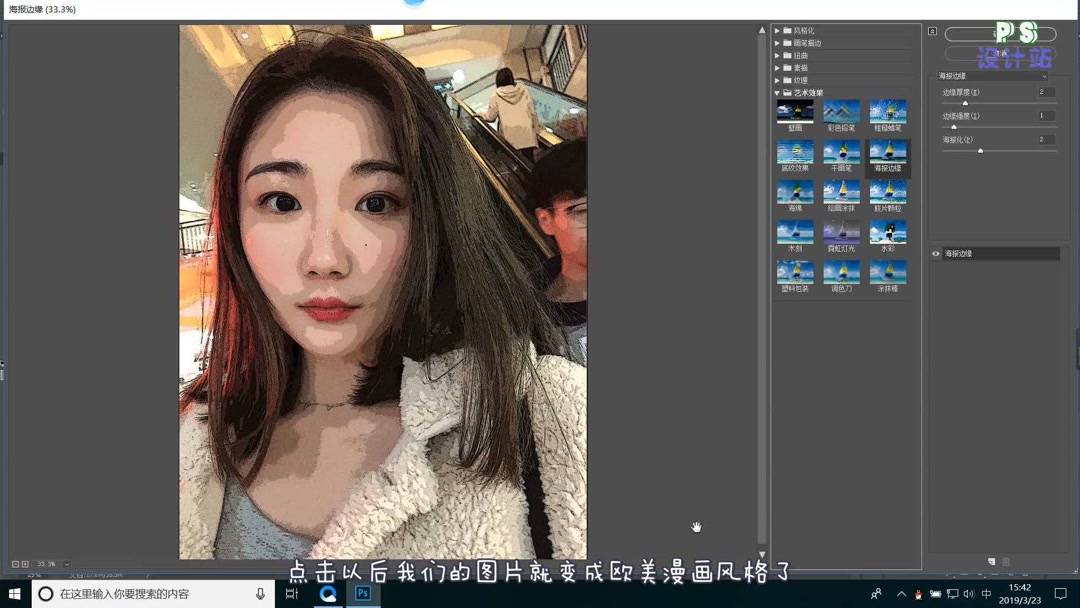The width and height of the screenshot is (1080, 608).
Task: Open Photoshop from the Windows taskbar
Action: coord(363,593)
